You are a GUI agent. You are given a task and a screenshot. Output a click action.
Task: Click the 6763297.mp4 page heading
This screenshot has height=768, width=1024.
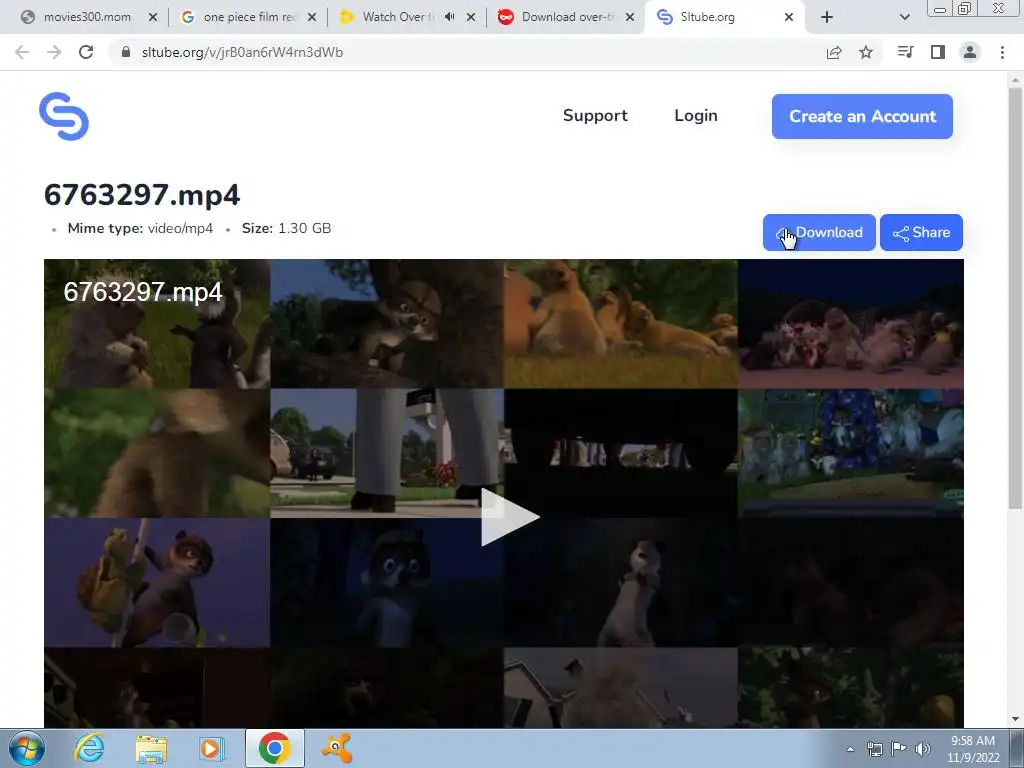point(142,195)
